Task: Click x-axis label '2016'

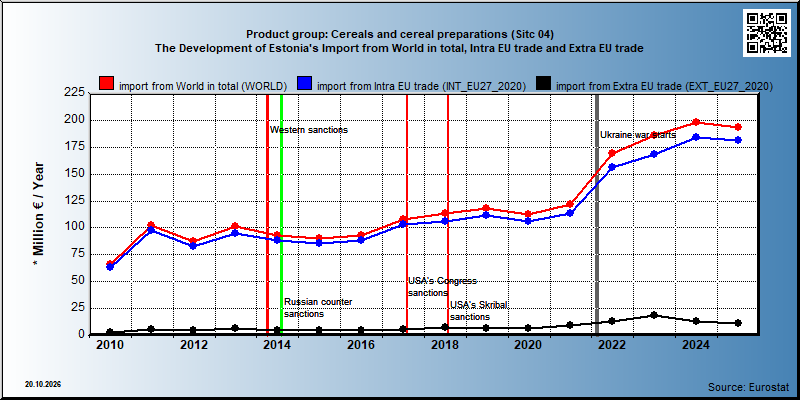Action: click(361, 345)
